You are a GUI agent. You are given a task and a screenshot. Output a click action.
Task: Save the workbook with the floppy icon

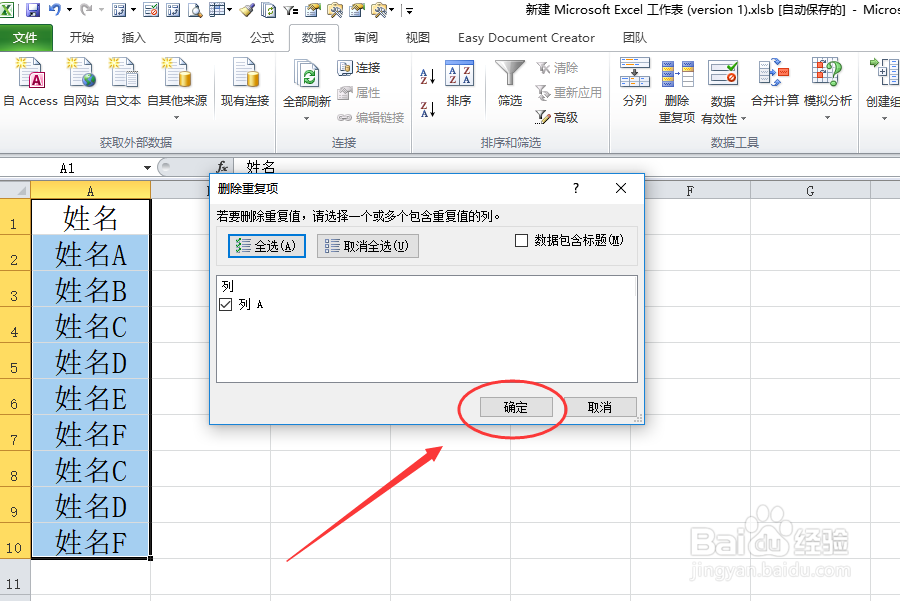click(x=33, y=9)
